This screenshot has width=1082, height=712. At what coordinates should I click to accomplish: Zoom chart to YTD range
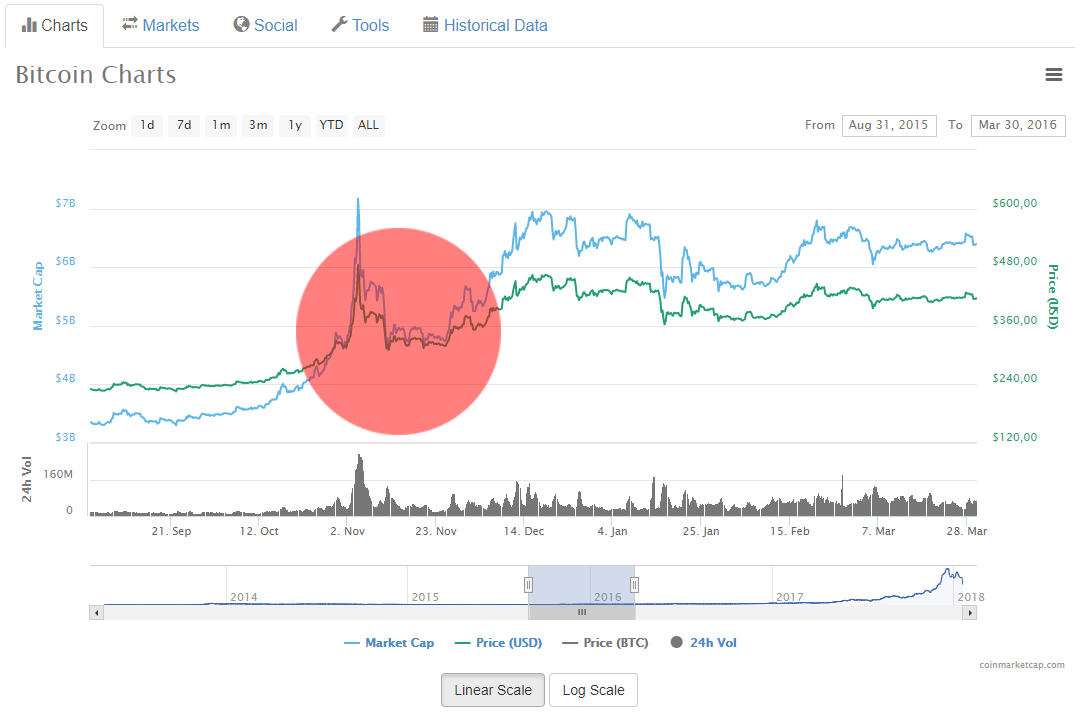(331, 125)
